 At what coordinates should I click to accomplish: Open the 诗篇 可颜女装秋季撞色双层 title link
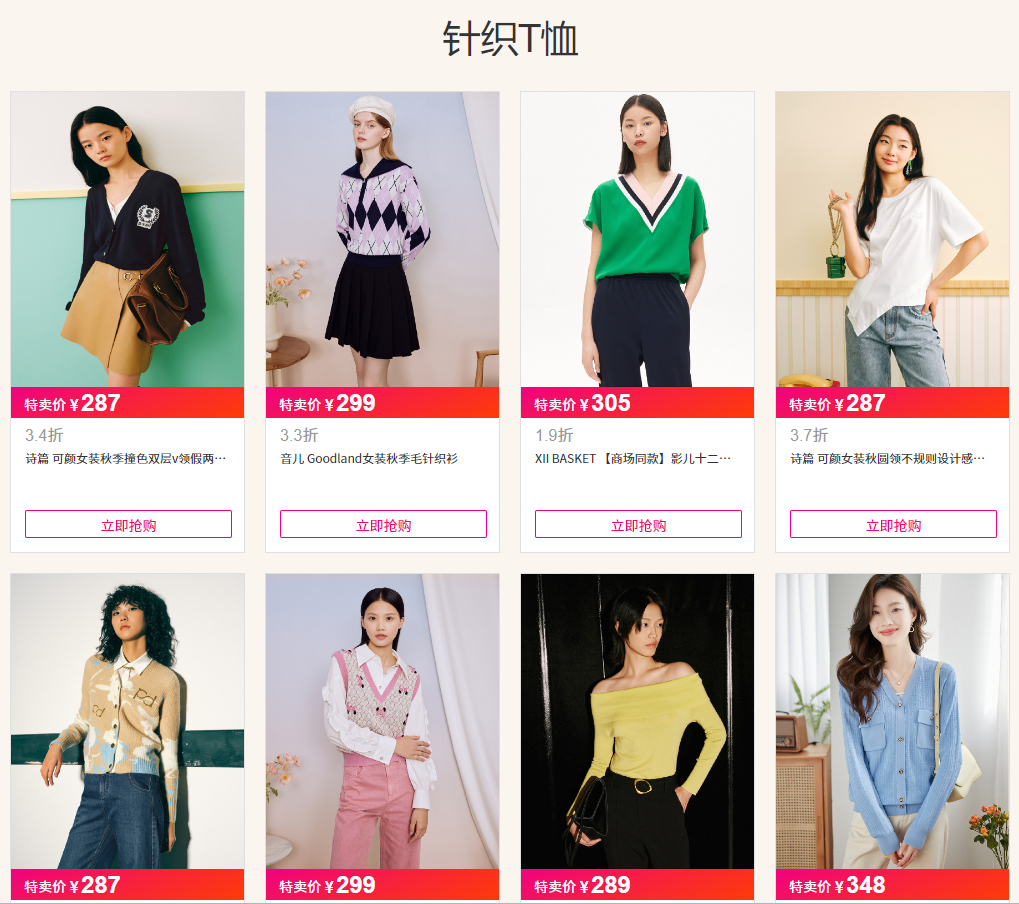tap(125, 459)
